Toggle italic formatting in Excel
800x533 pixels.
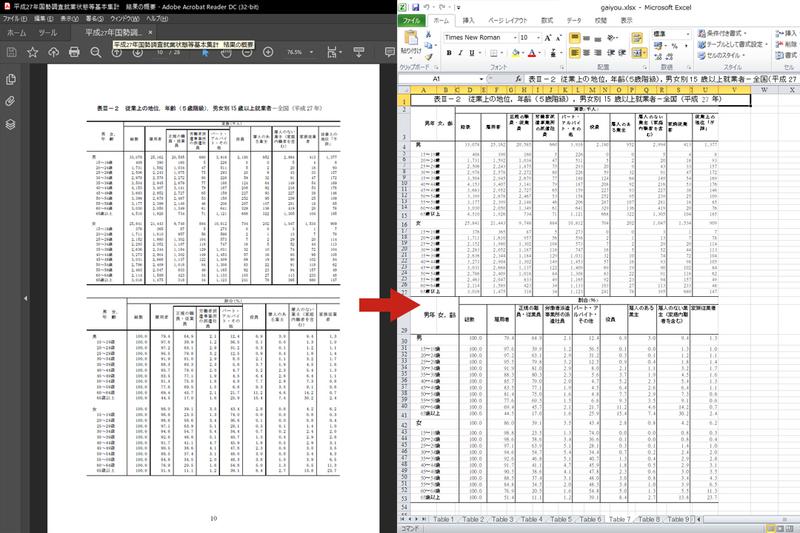point(460,53)
